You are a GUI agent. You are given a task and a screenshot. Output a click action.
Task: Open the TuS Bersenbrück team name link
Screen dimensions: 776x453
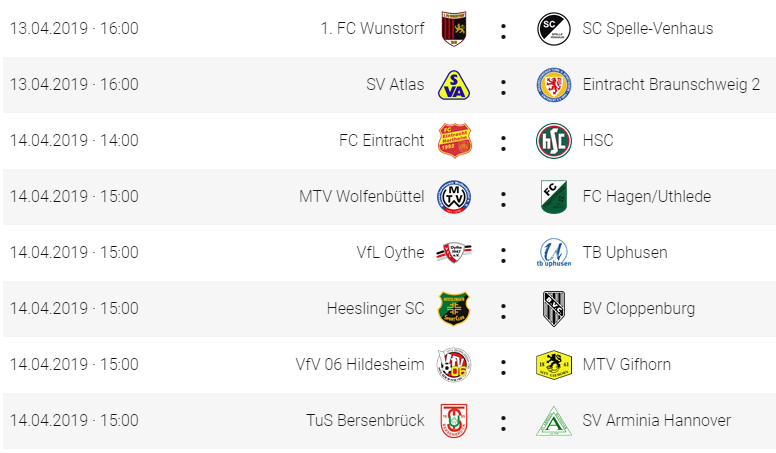pos(365,420)
